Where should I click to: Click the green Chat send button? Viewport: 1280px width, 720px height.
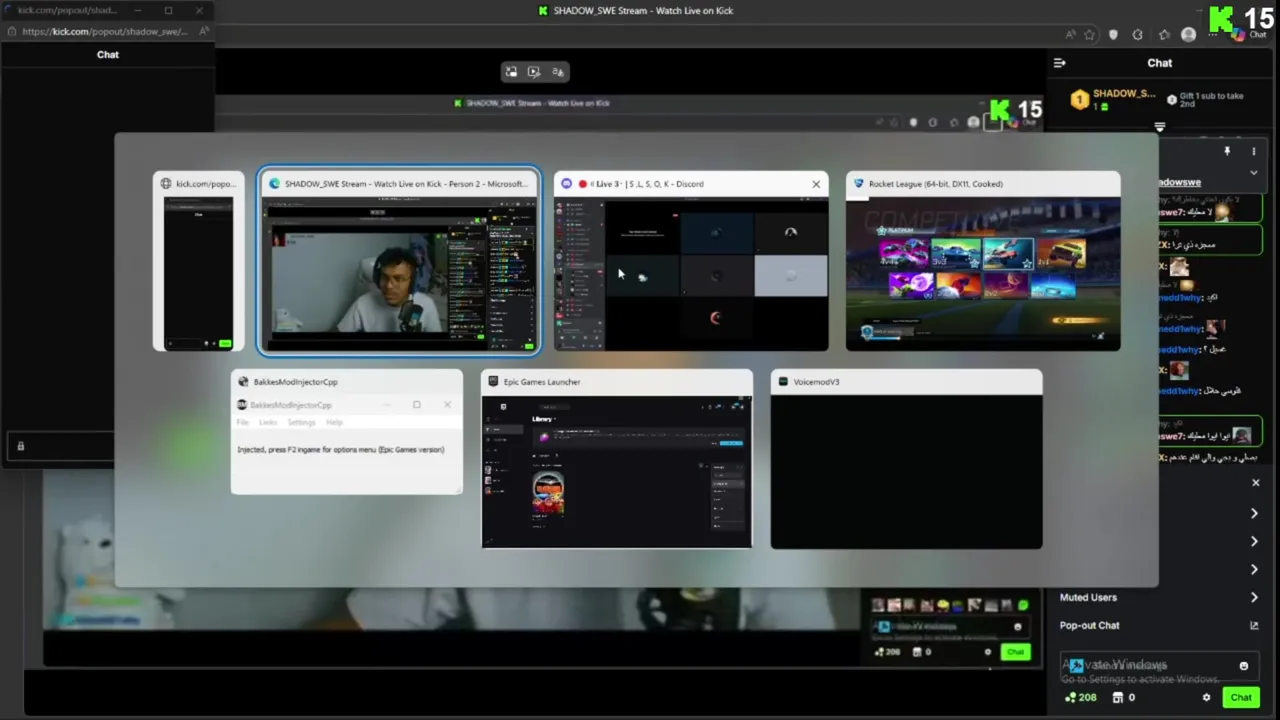point(1241,698)
